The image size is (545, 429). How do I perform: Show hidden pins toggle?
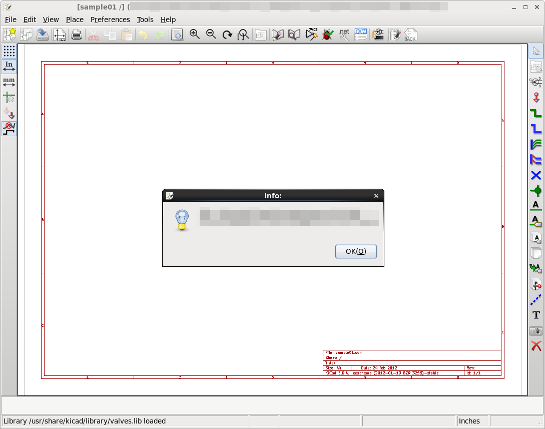[9, 113]
